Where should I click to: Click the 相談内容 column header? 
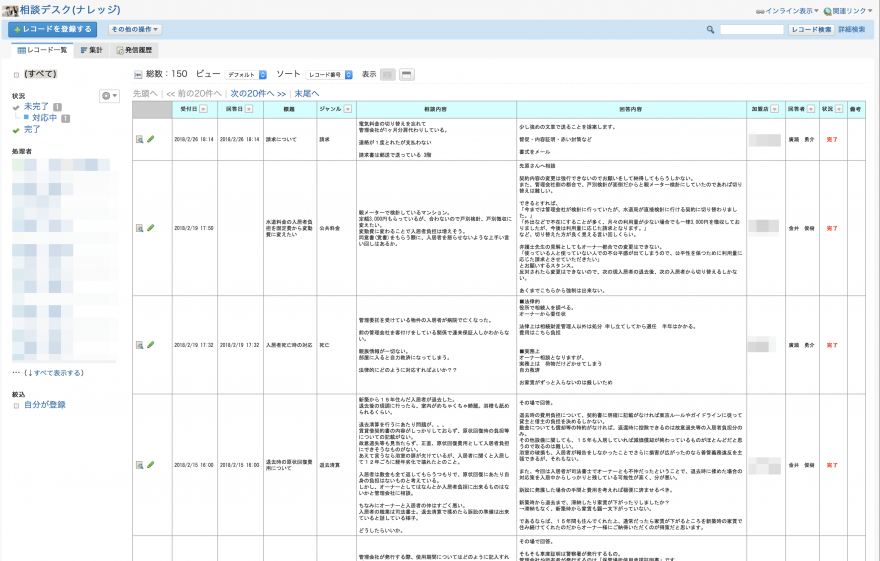[436, 109]
